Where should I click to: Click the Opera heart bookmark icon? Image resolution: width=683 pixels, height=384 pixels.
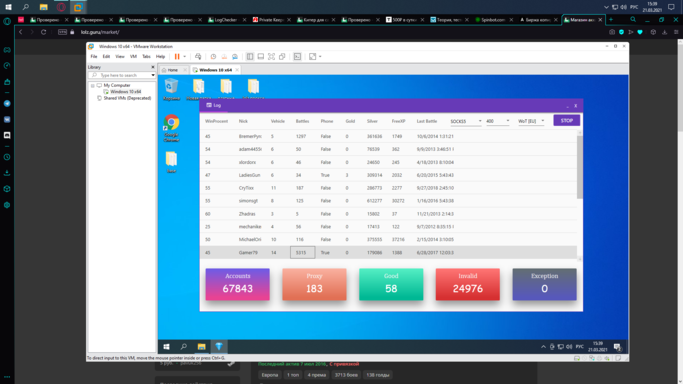pyautogui.click(x=640, y=32)
